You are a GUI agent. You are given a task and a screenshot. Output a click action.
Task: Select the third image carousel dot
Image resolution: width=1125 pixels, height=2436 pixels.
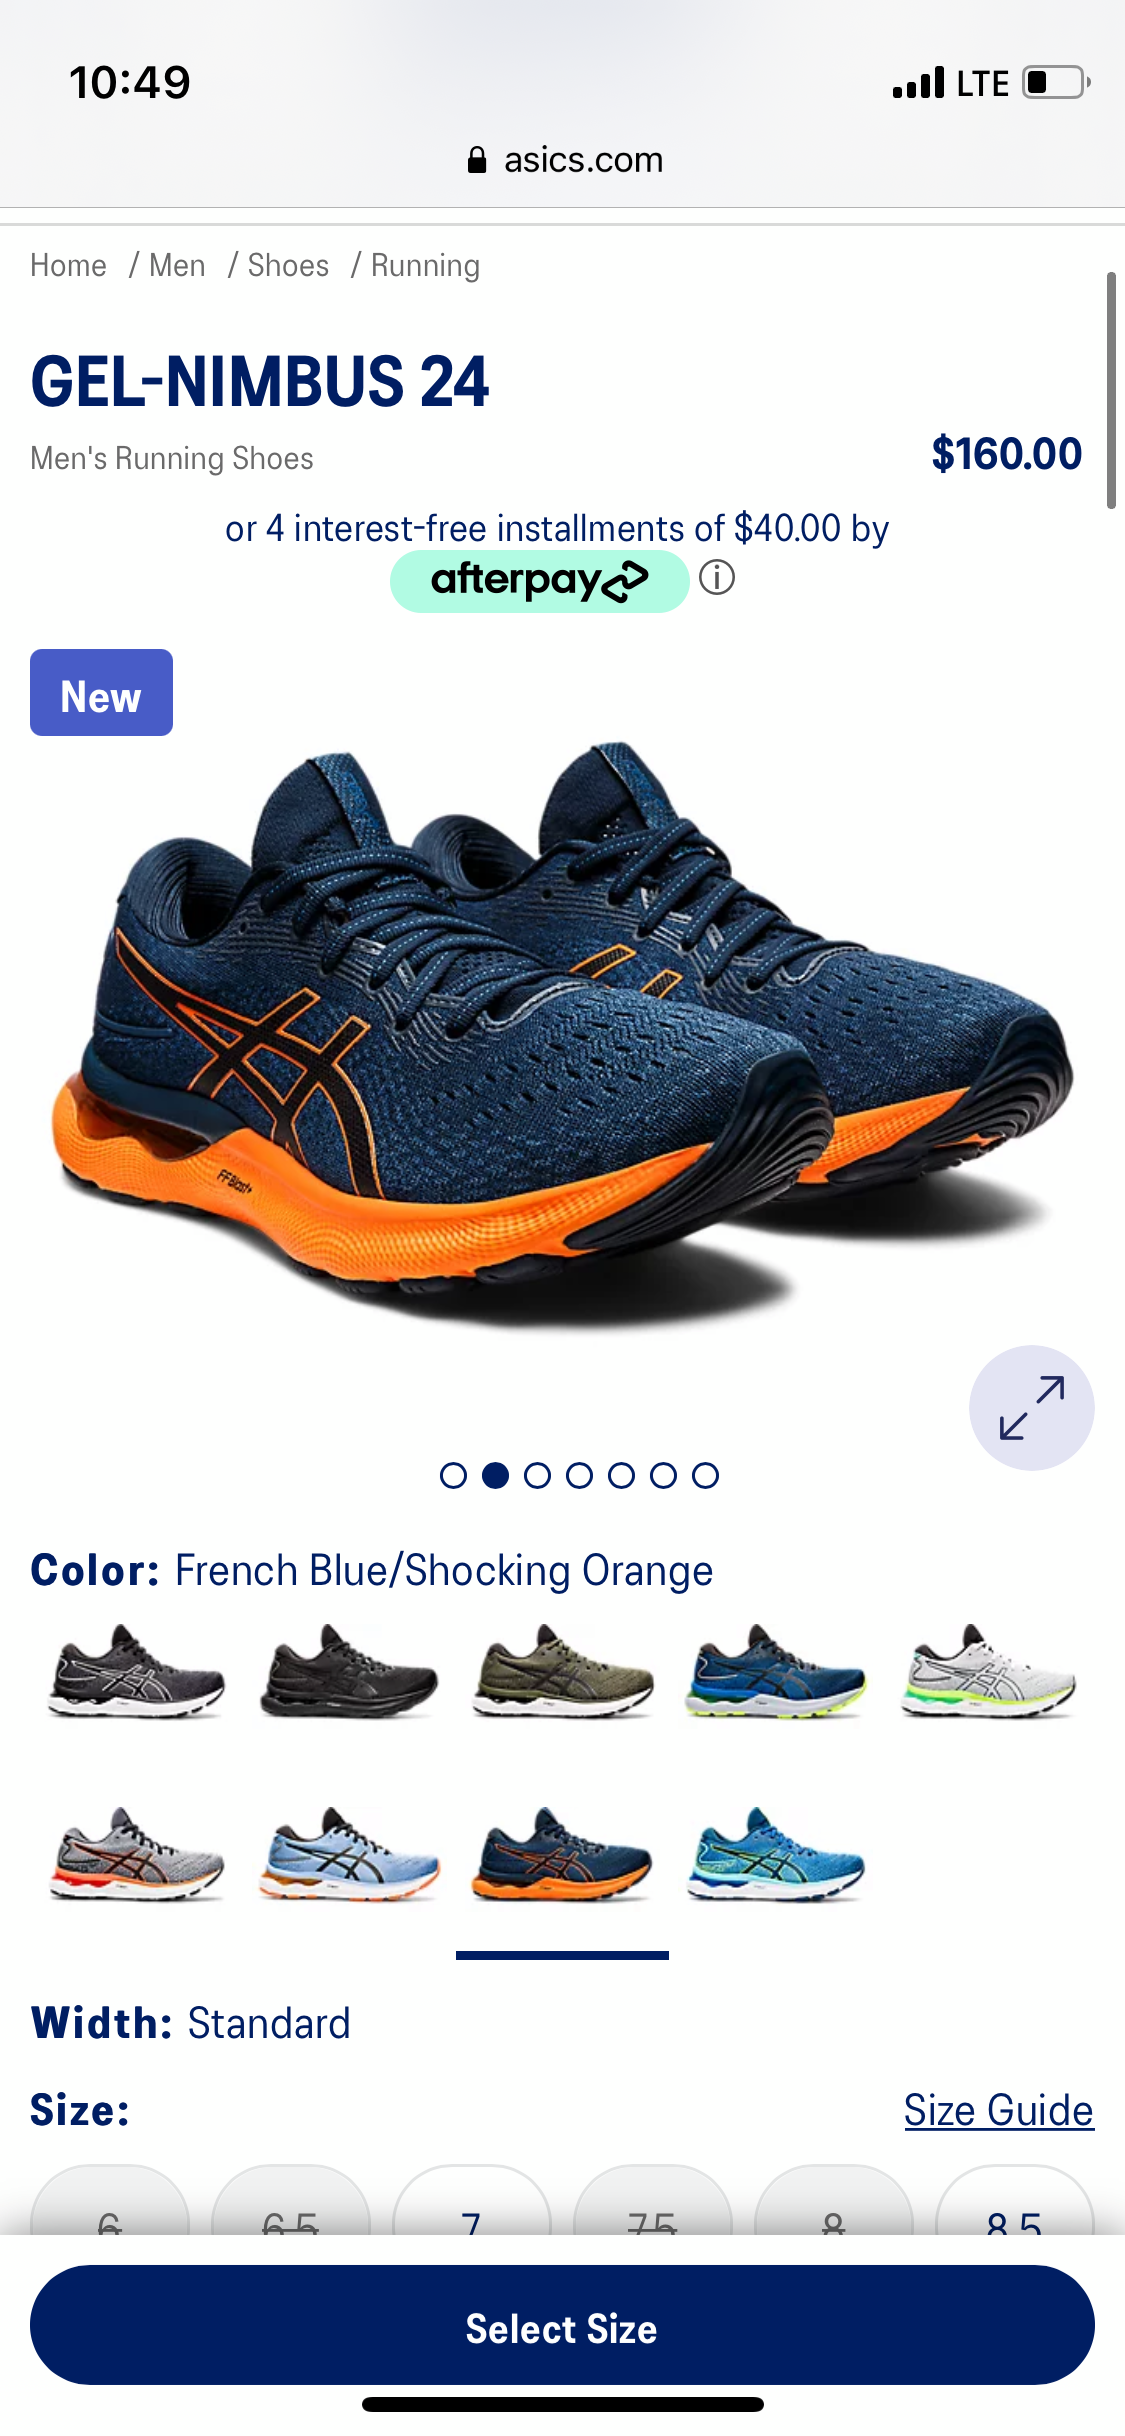pyautogui.click(x=537, y=1476)
